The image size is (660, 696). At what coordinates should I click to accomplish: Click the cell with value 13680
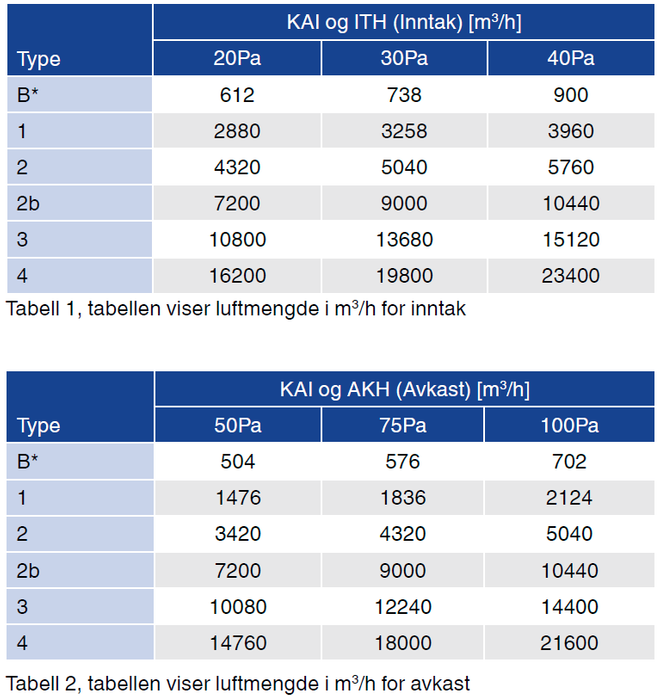point(404,240)
